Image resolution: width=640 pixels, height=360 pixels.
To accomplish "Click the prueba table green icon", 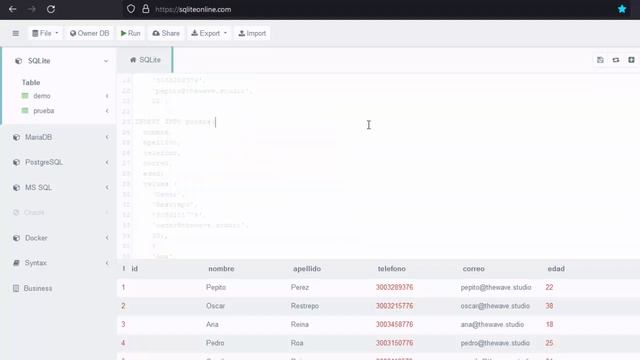I will [x=25, y=111].
